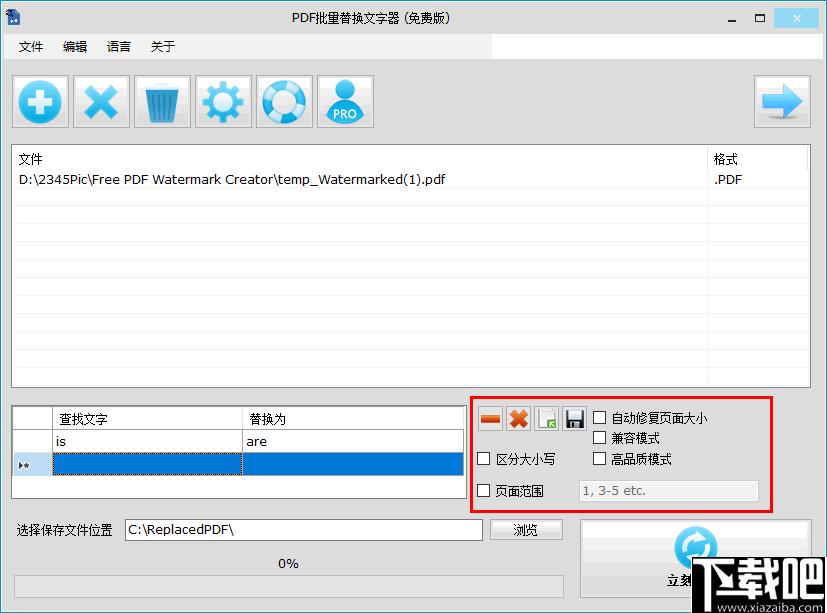
Task: Close the PDF replacer window
Action: point(796,18)
